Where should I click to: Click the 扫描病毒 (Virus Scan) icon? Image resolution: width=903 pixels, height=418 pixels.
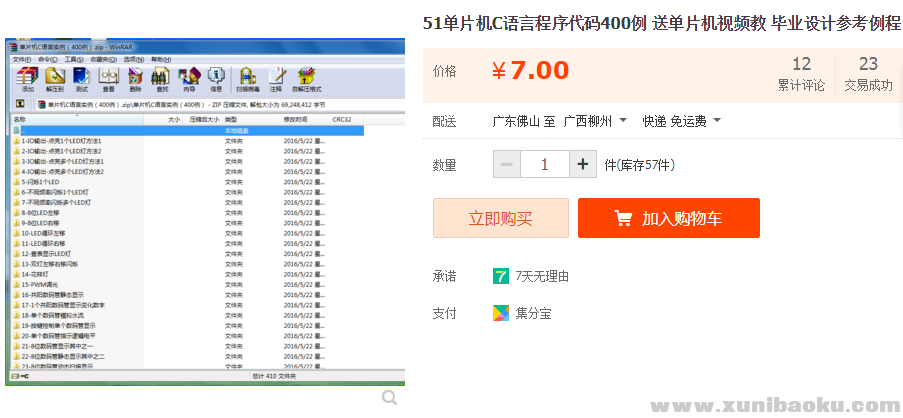coord(247,78)
